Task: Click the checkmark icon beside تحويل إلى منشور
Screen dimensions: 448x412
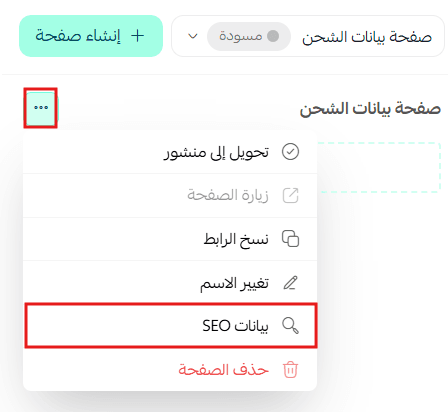Action: click(x=290, y=152)
